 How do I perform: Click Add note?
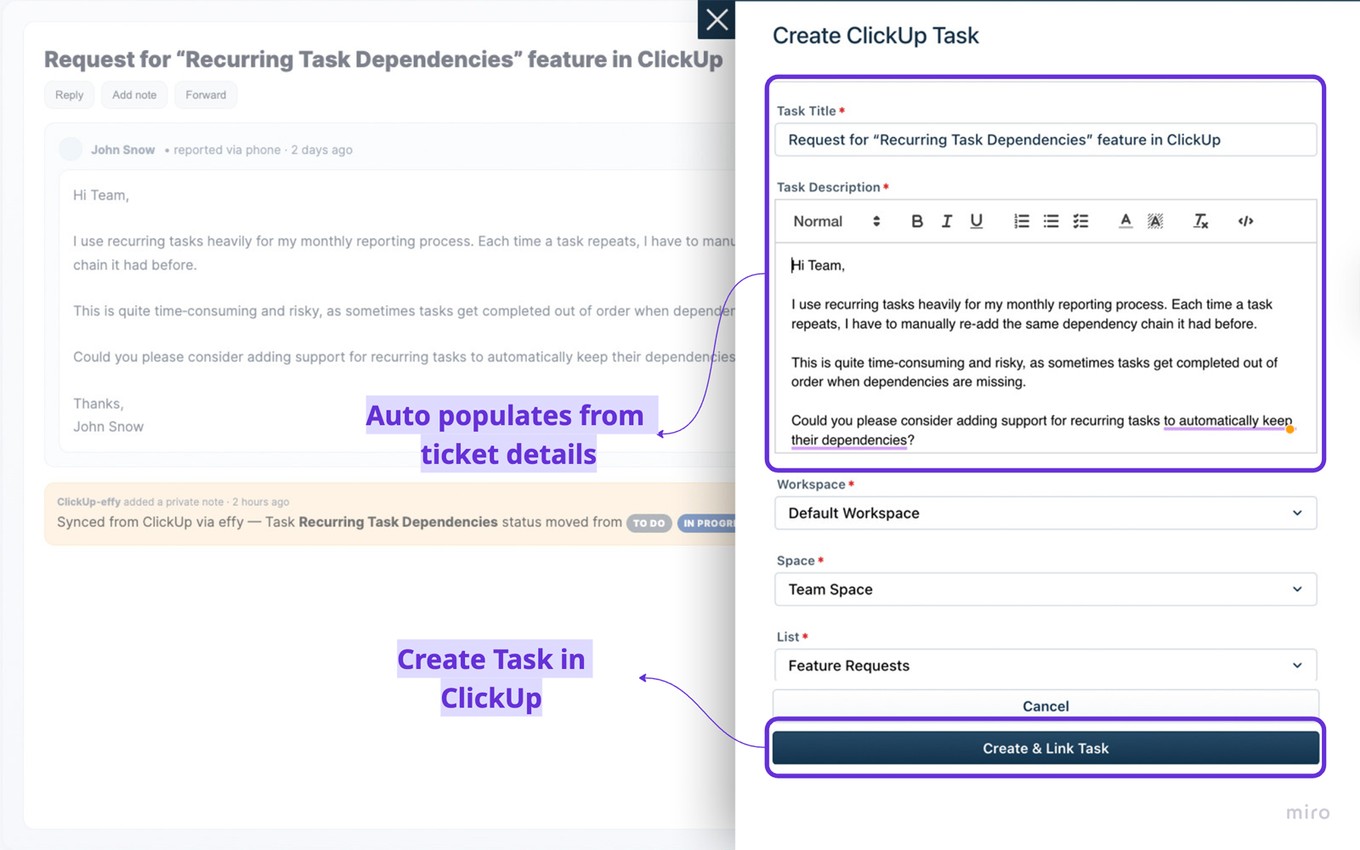pyautogui.click(x=134, y=94)
